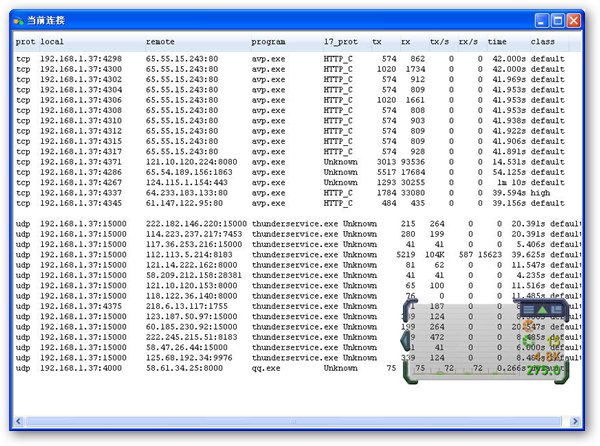Click the horizontal scrollbar thumb
The image size is (600, 446).
click(x=293, y=421)
